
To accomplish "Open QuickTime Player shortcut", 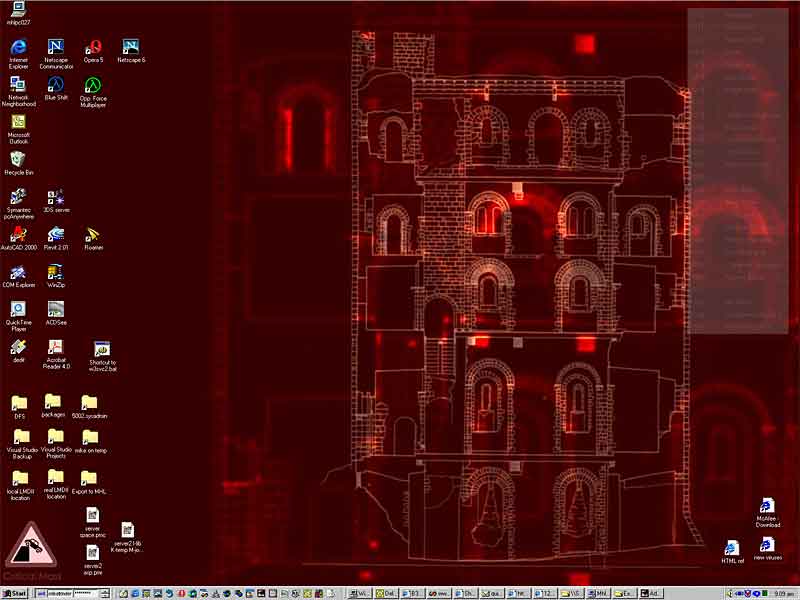I will [18, 309].
